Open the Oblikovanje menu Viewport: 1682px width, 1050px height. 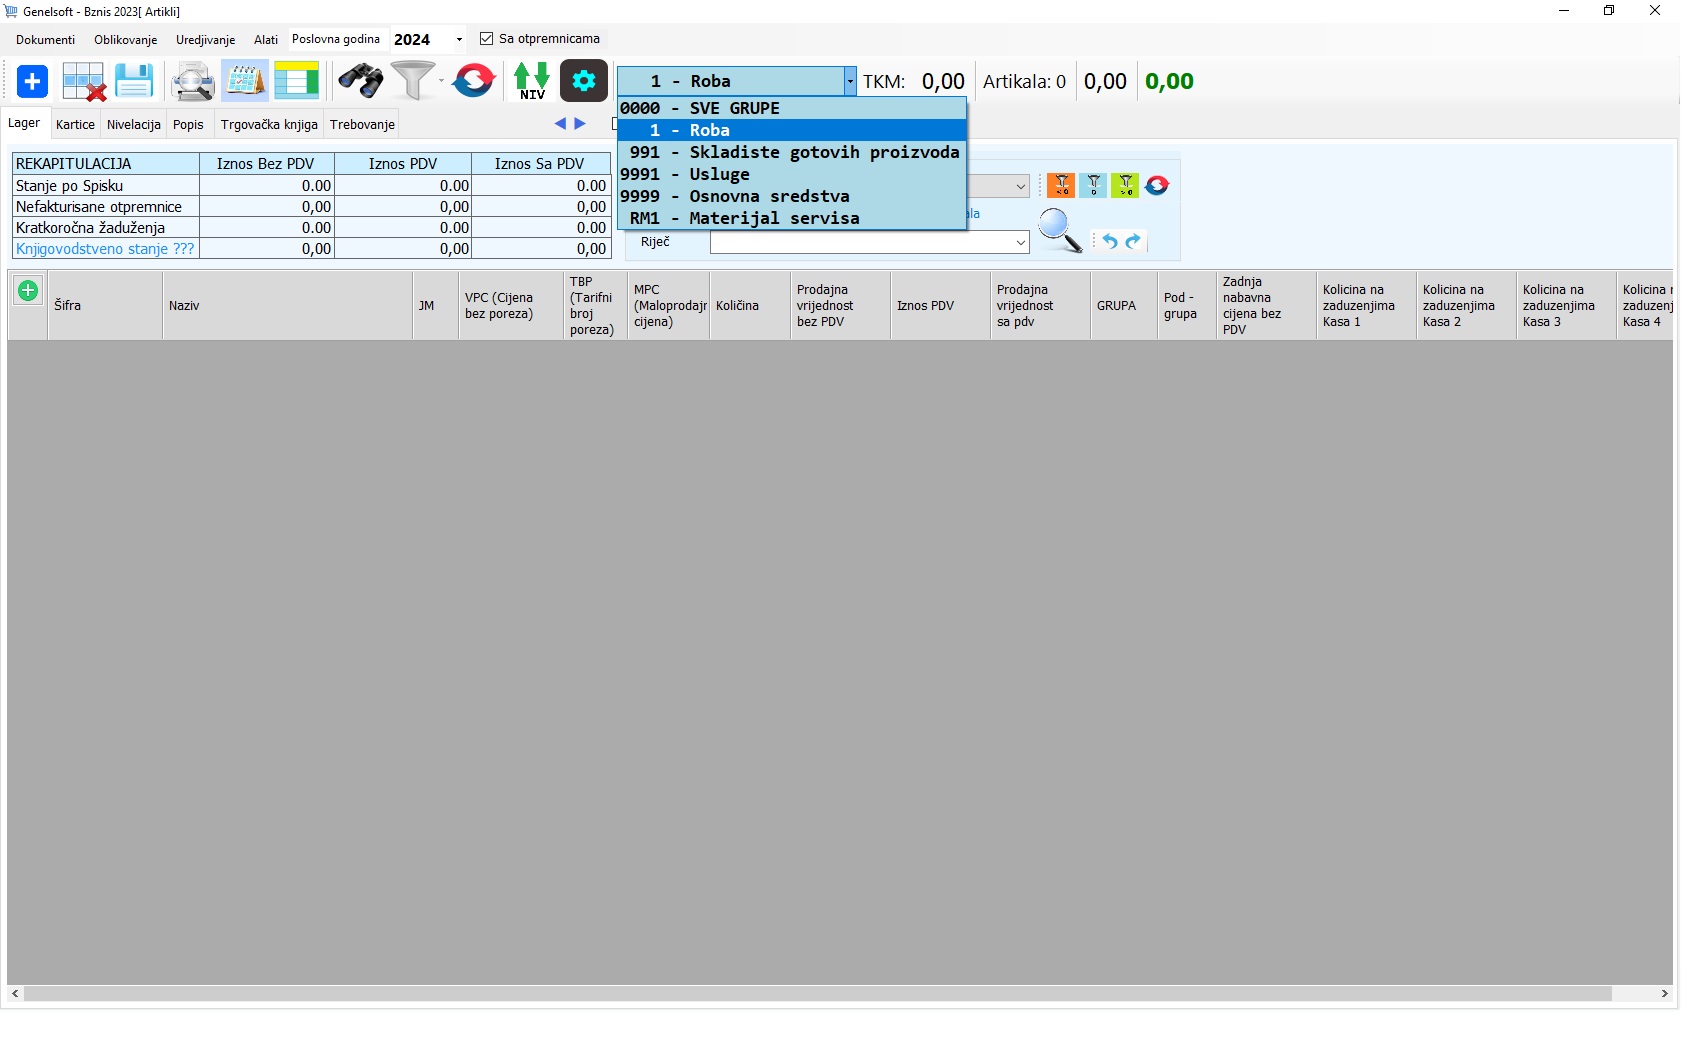coord(126,40)
